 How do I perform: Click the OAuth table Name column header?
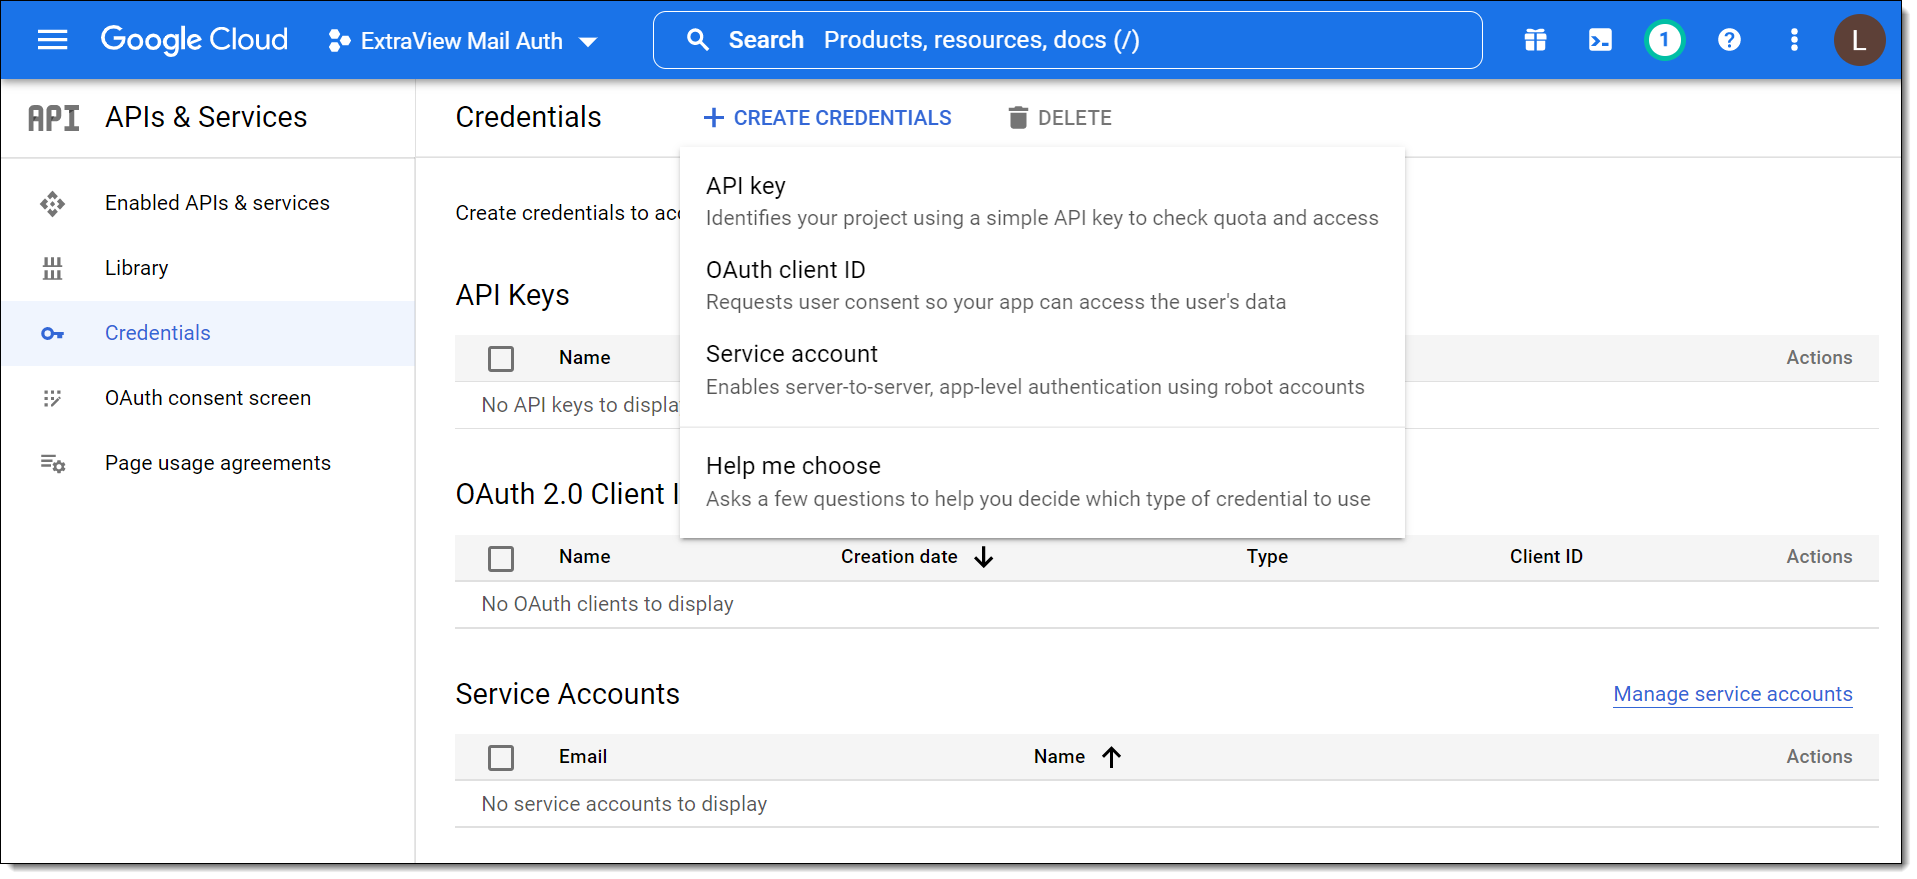coord(584,557)
